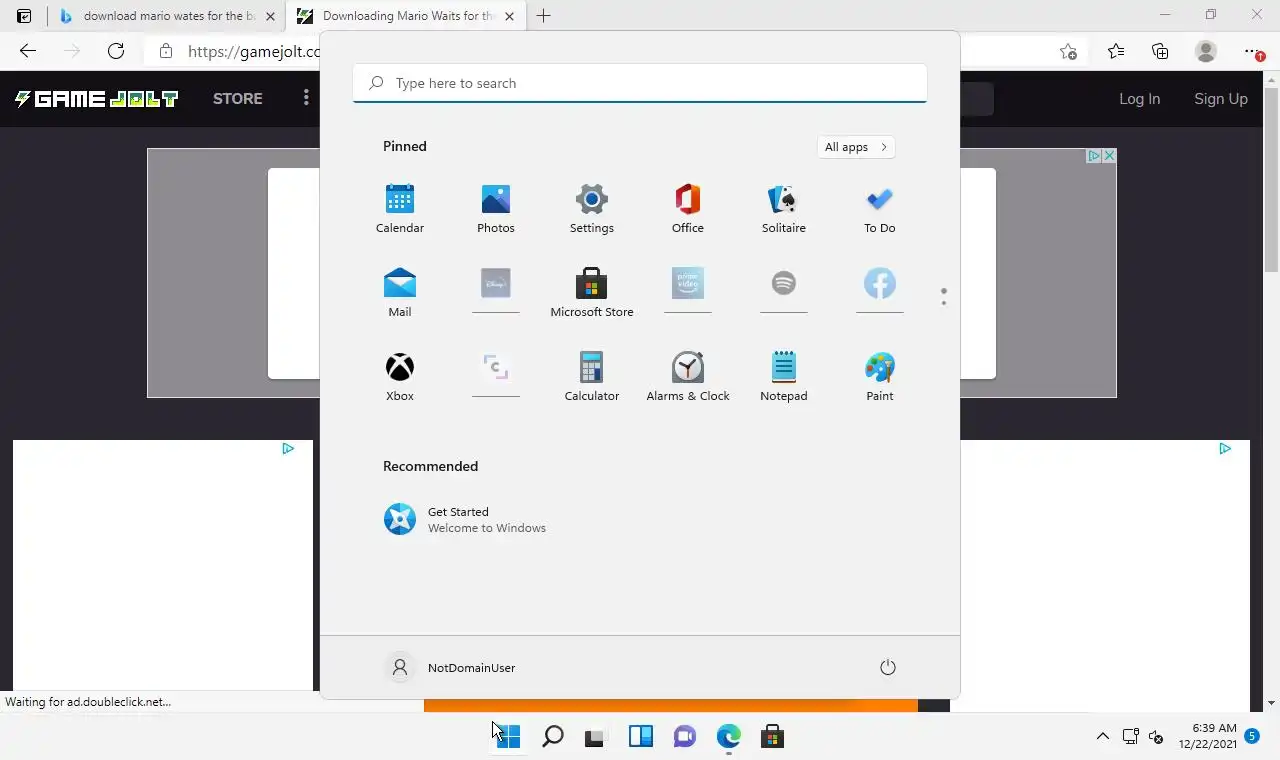The height and width of the screenshot is (760, 1280).
Task: Open the muted volume tray icon
Action: tap(1156, 737)
